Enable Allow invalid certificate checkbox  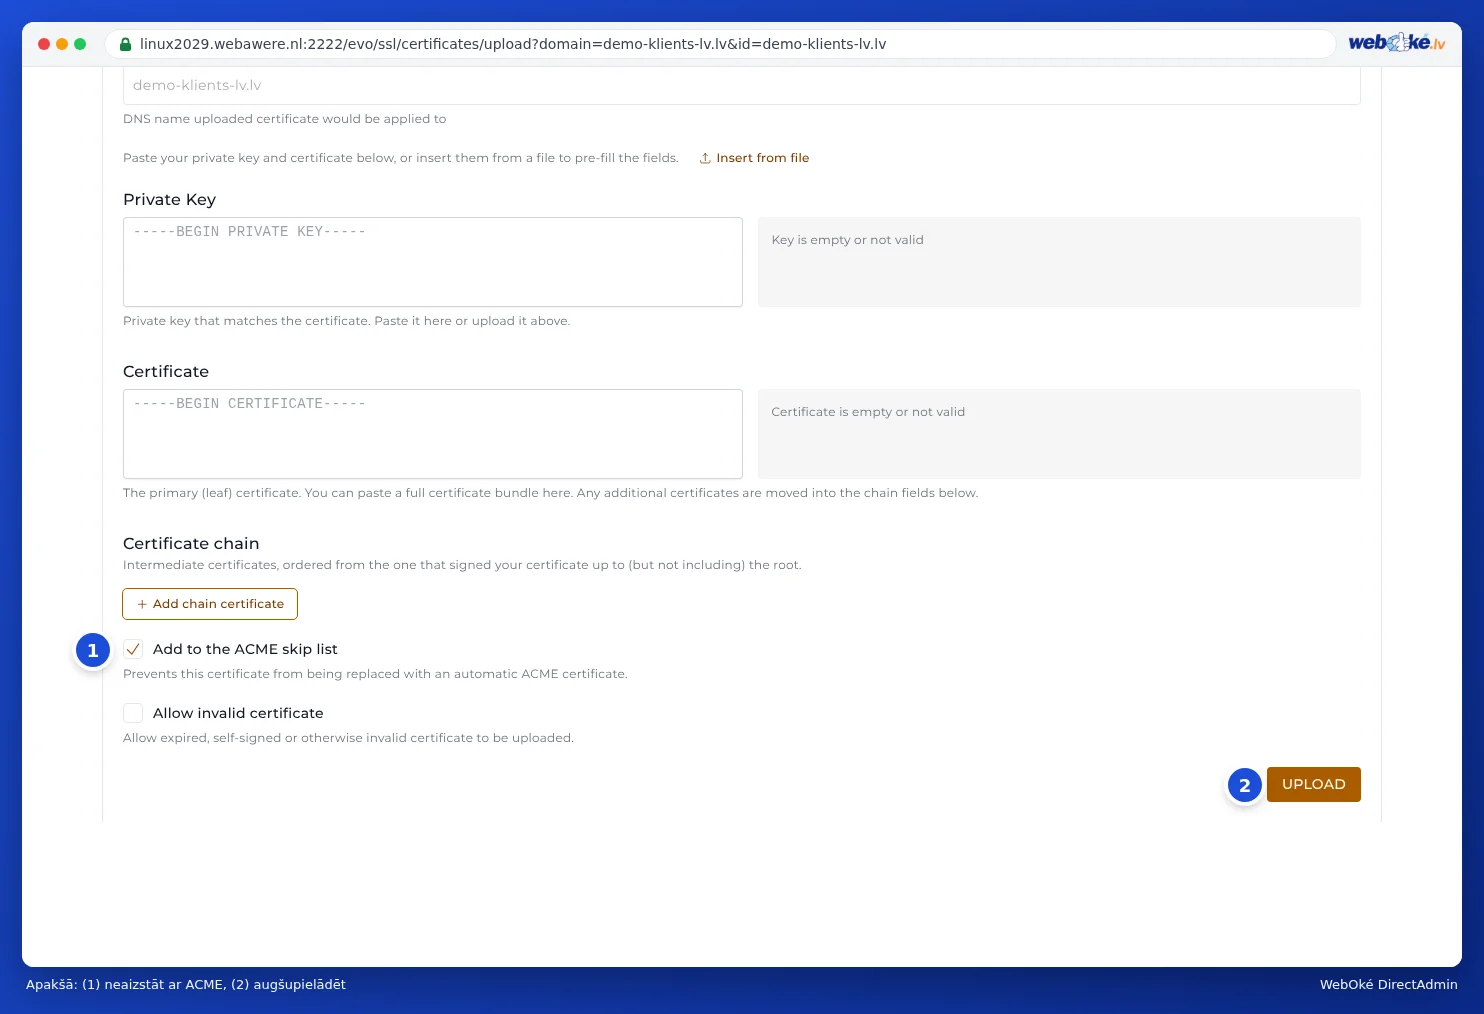click(133, 713)
